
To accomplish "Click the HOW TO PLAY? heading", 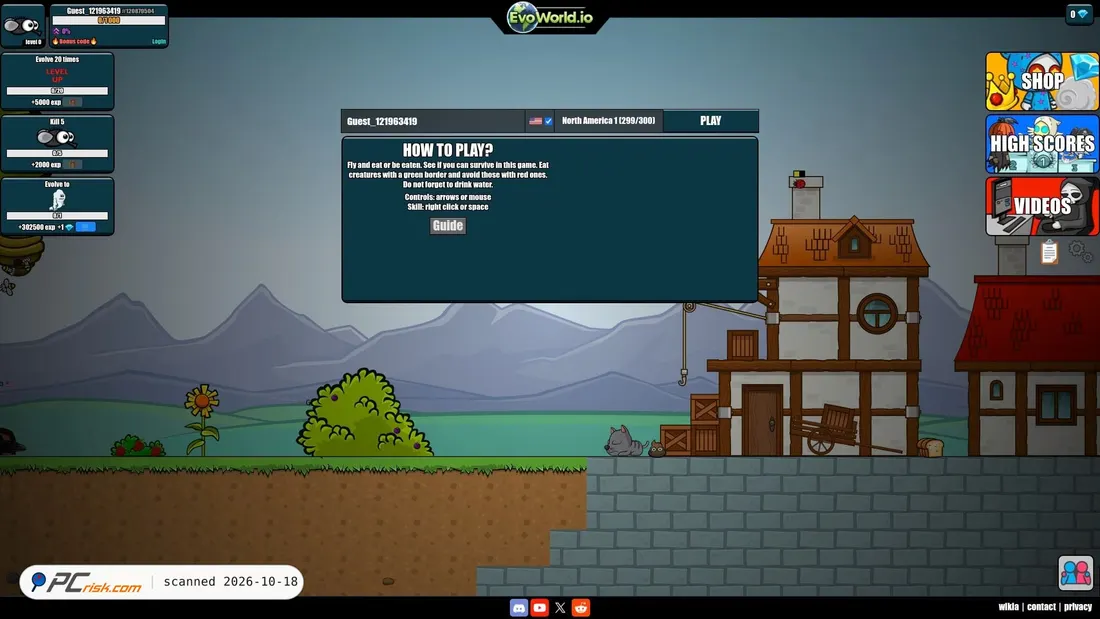I will pyautogui.click(x=448, y=149).
